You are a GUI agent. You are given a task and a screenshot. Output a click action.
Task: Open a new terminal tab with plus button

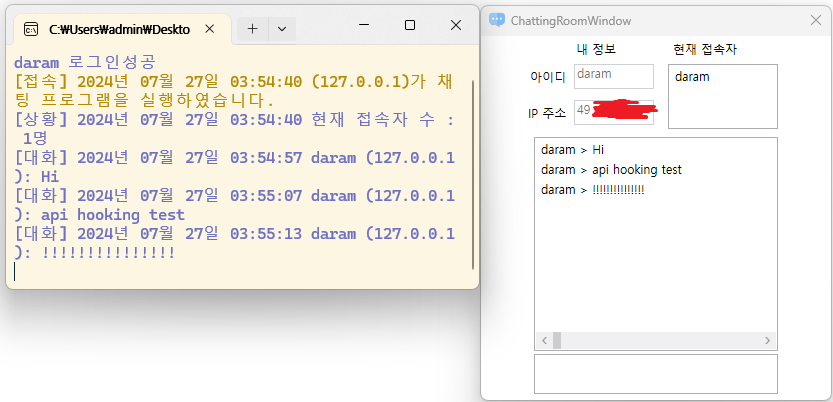point(252,29)
